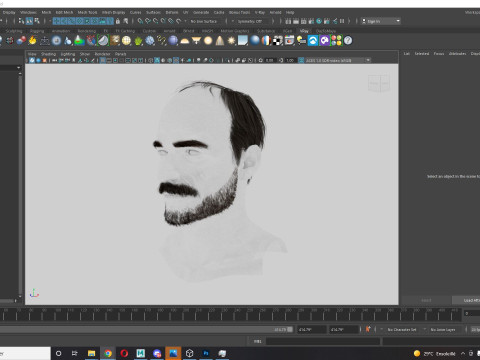Click the render frame window shelf icon
480x360 pixels.
(x=289, y=41)
